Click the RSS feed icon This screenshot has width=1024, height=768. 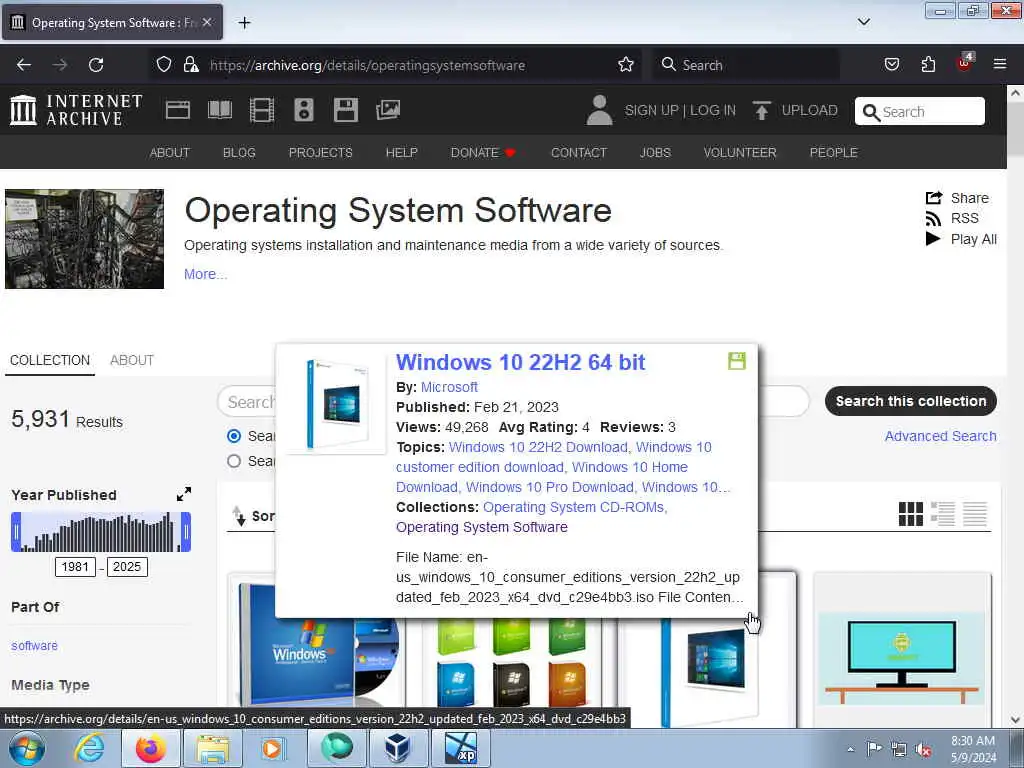pyautogui.click(x=933, y=219)
